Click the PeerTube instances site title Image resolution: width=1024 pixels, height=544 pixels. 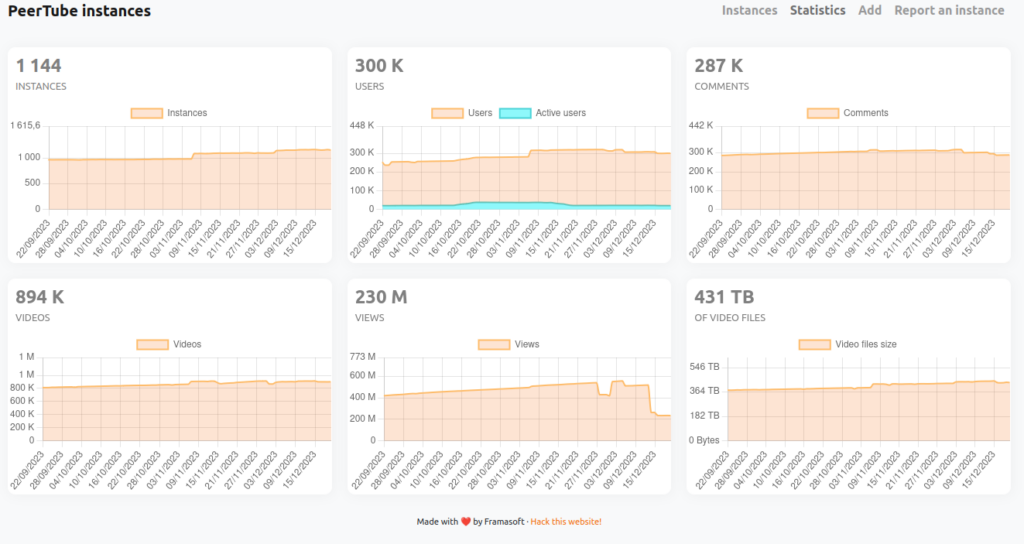click(79, 11)
